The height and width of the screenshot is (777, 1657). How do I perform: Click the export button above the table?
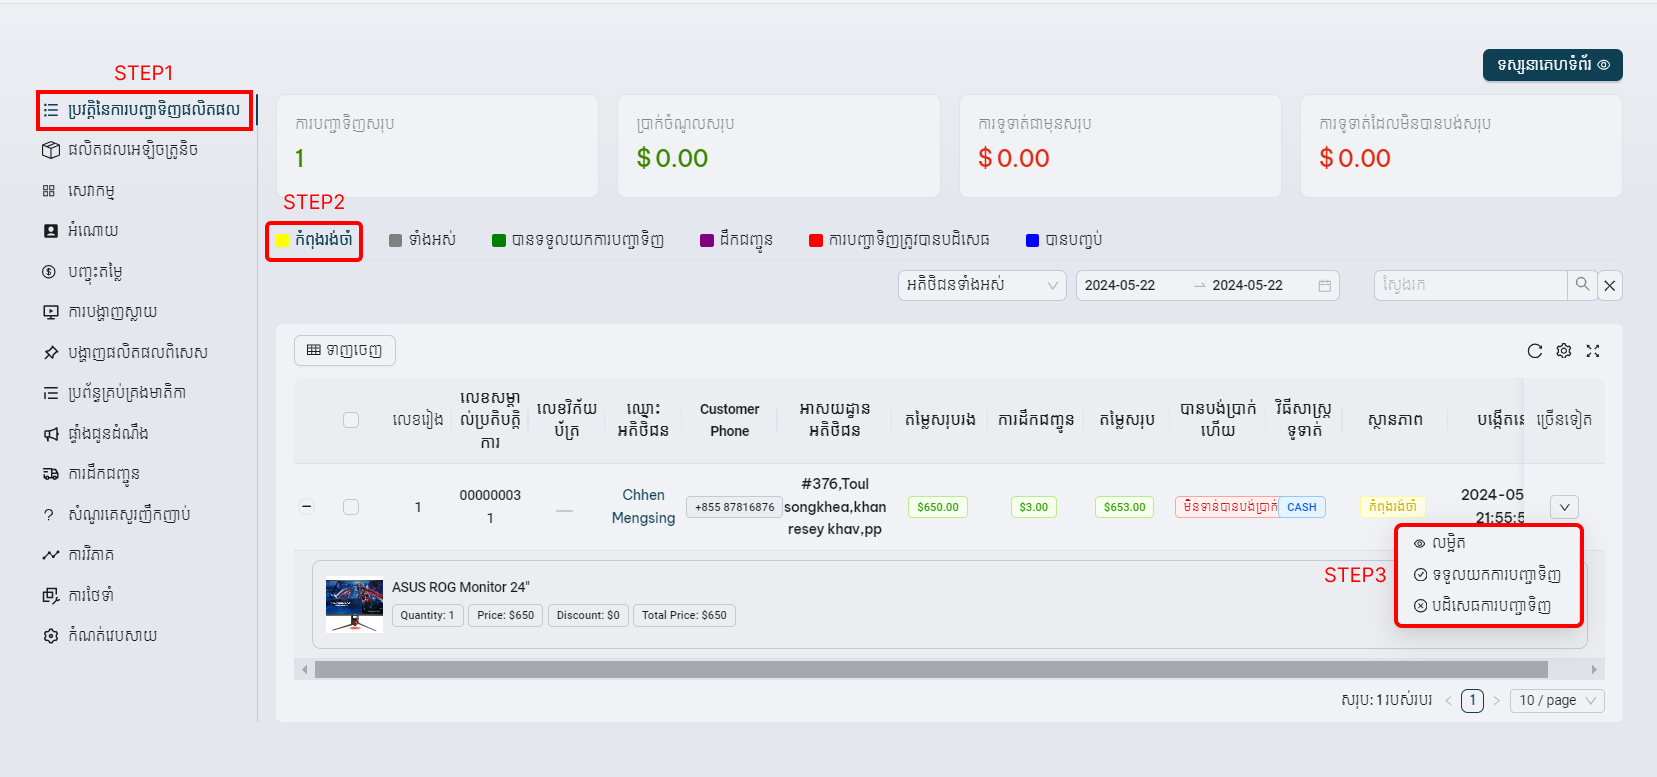click(x=345, y=350)
